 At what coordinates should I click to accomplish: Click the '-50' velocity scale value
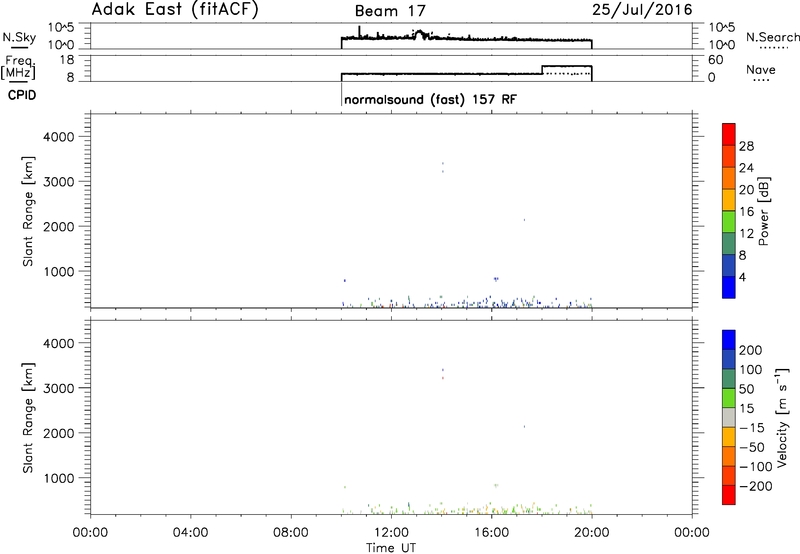tap(751, 447)
